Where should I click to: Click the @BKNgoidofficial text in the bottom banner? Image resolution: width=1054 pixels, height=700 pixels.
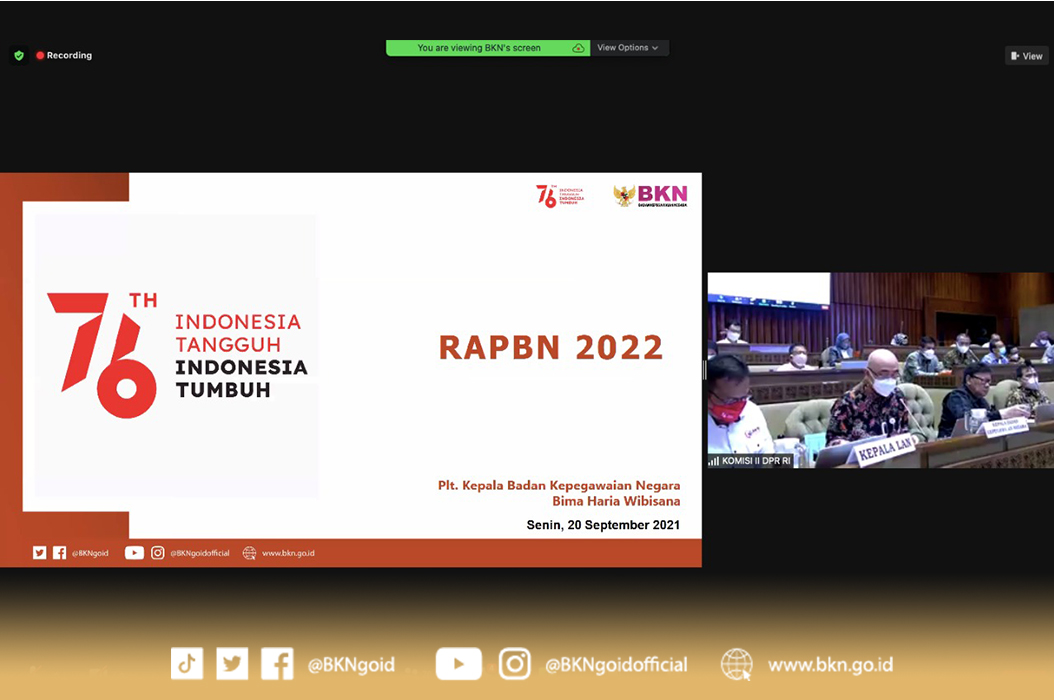click(x=616, y=664)
